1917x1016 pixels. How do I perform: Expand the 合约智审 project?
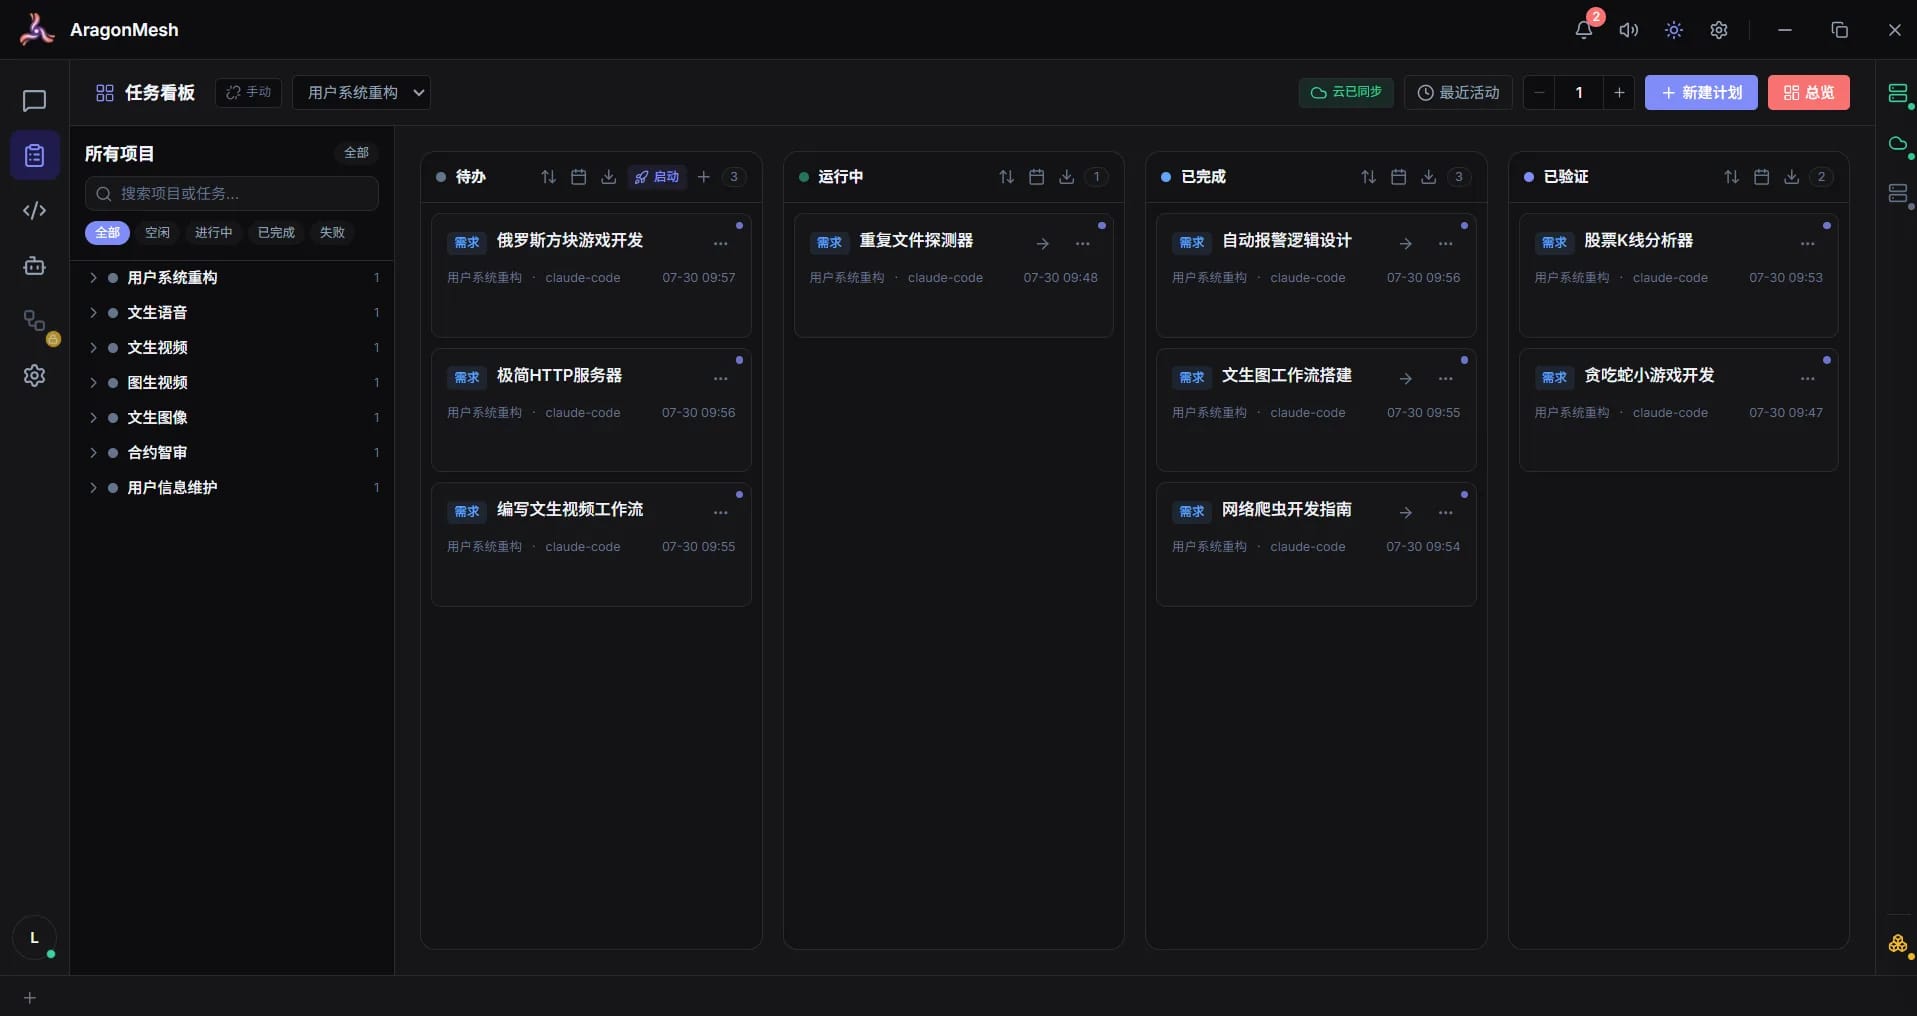coord(93,452)
